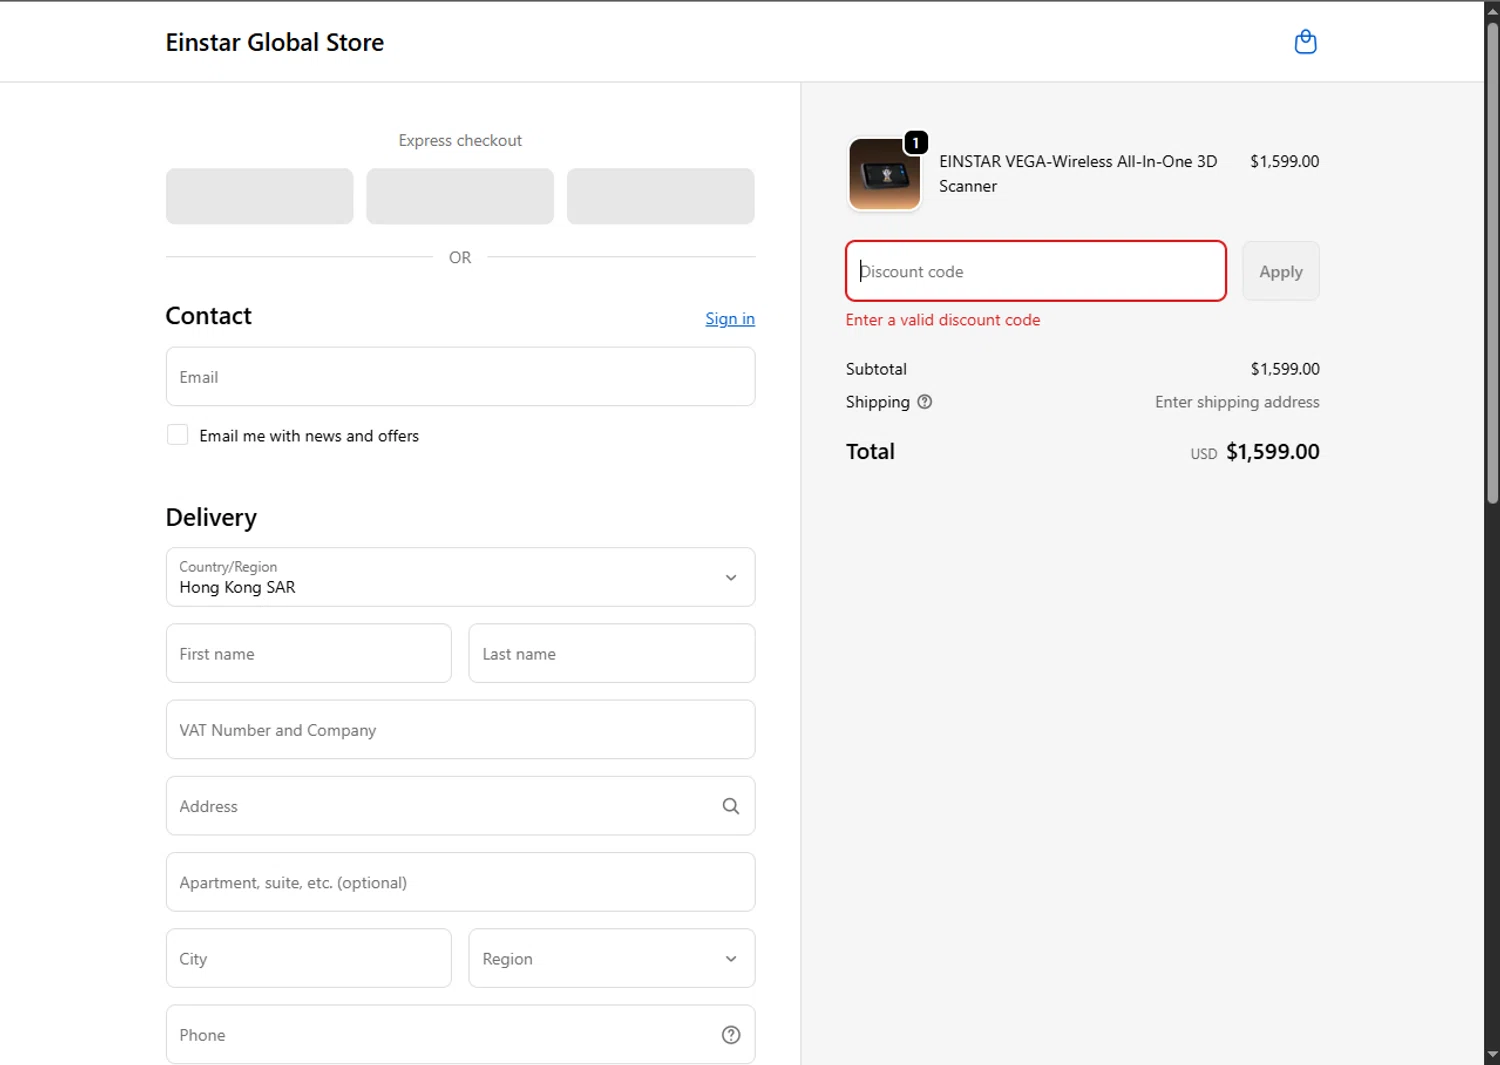Click the Shipping info question mark icon
This screenshot has height=1065, width=1500.
[x=925, y=402]
